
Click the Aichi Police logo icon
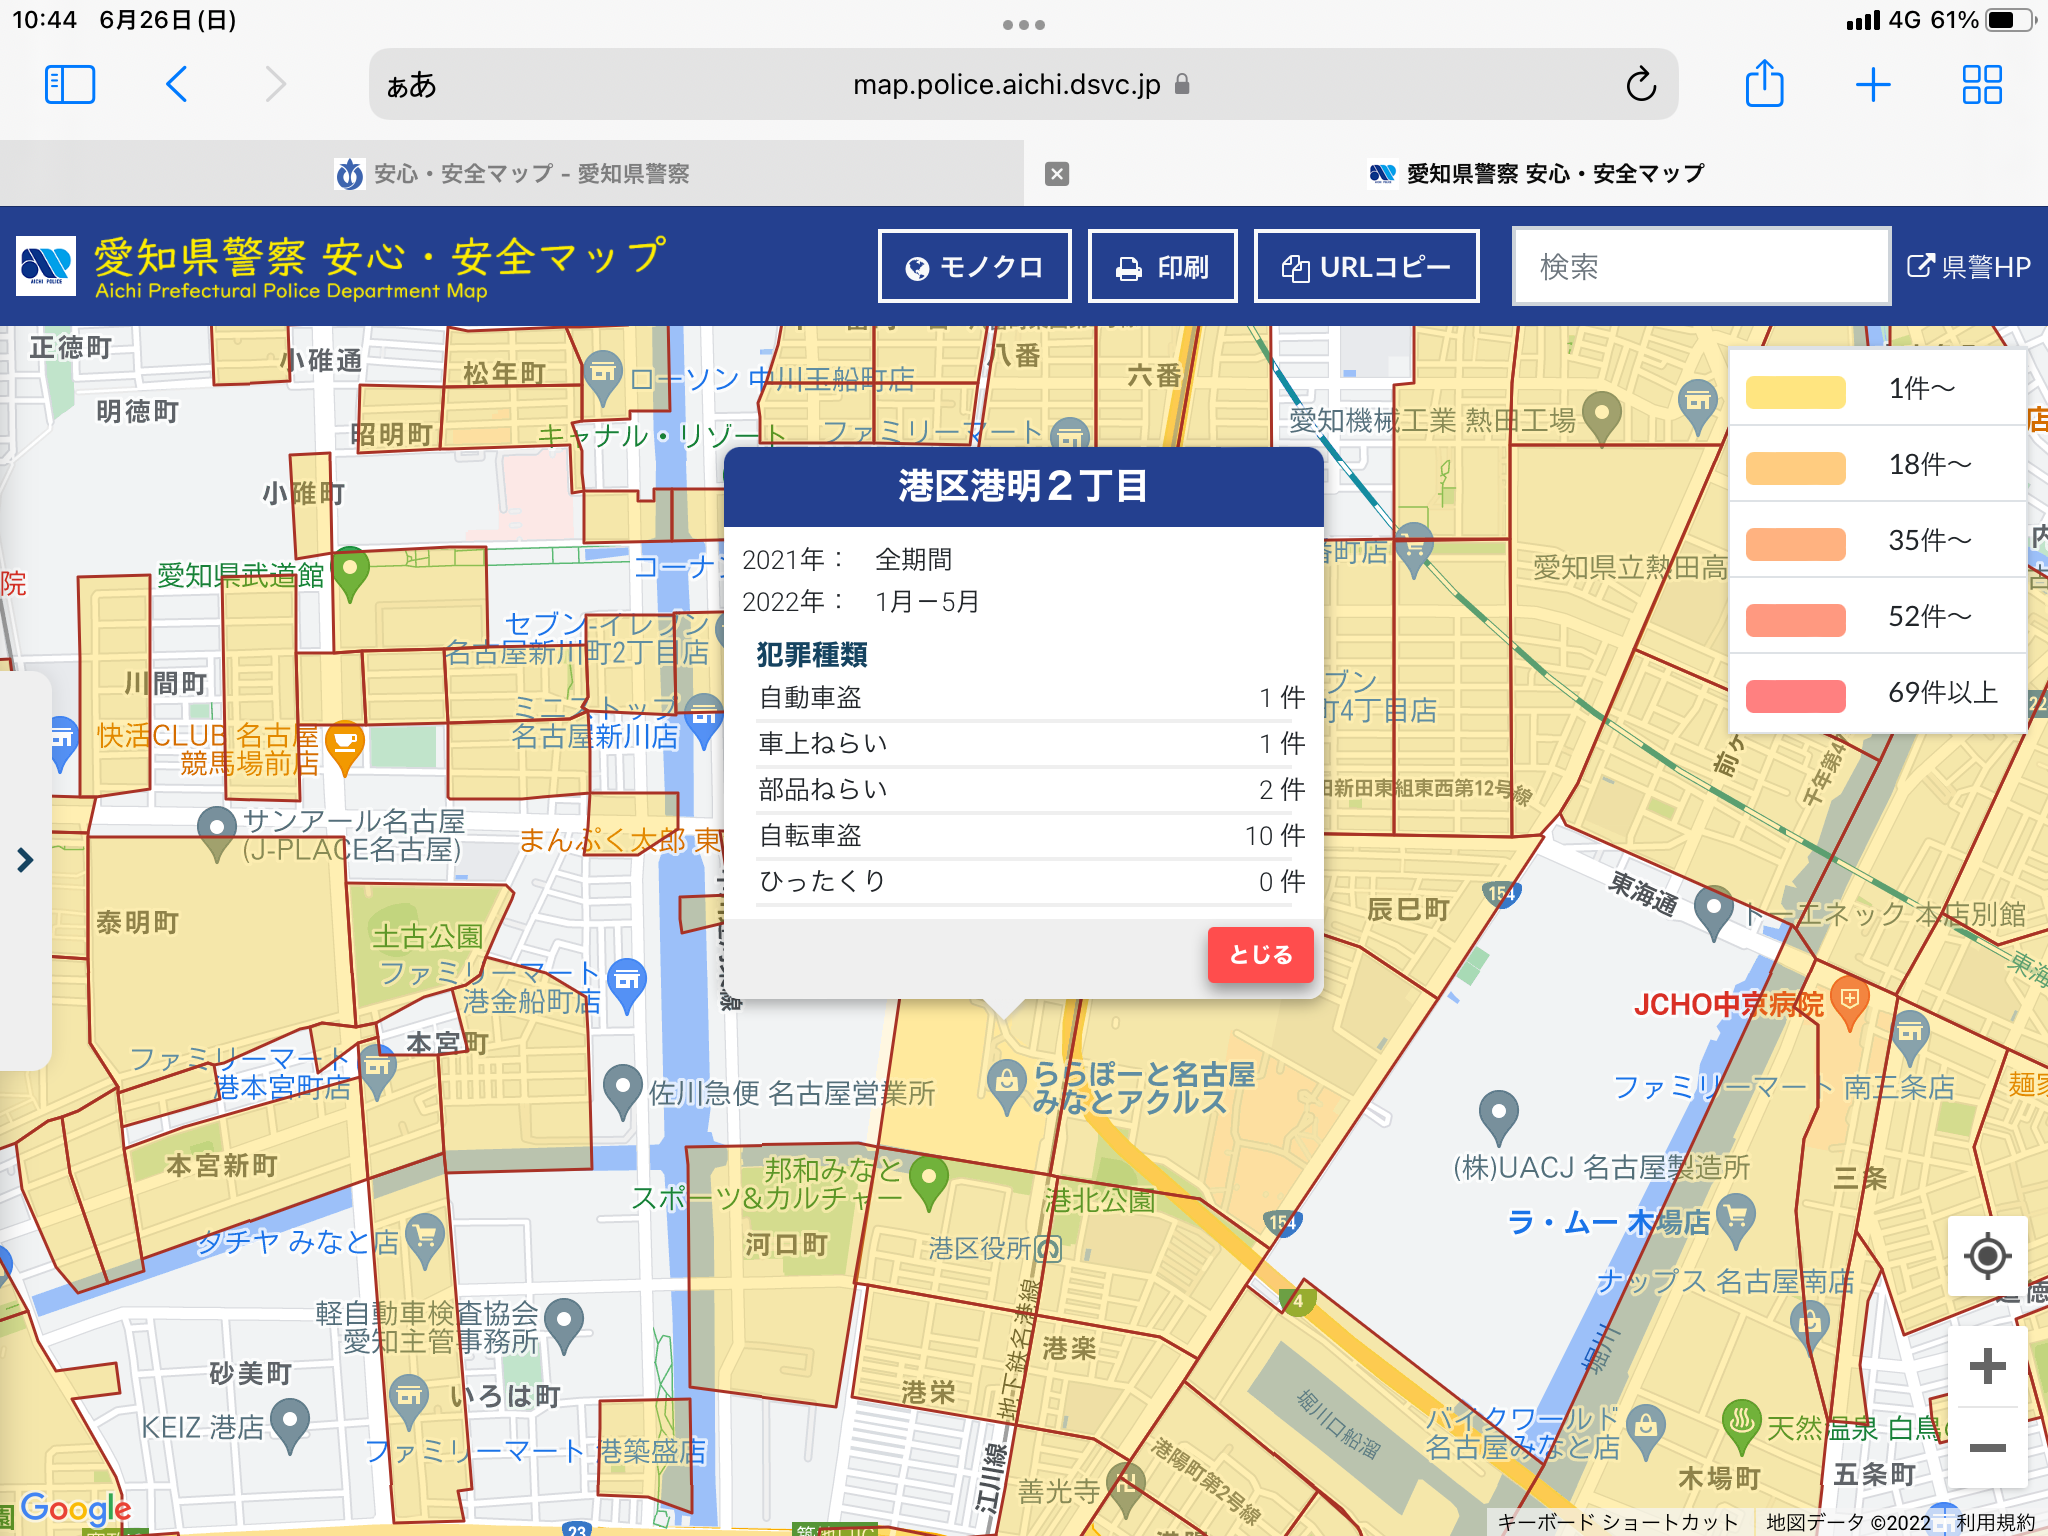tap(46, 266)
